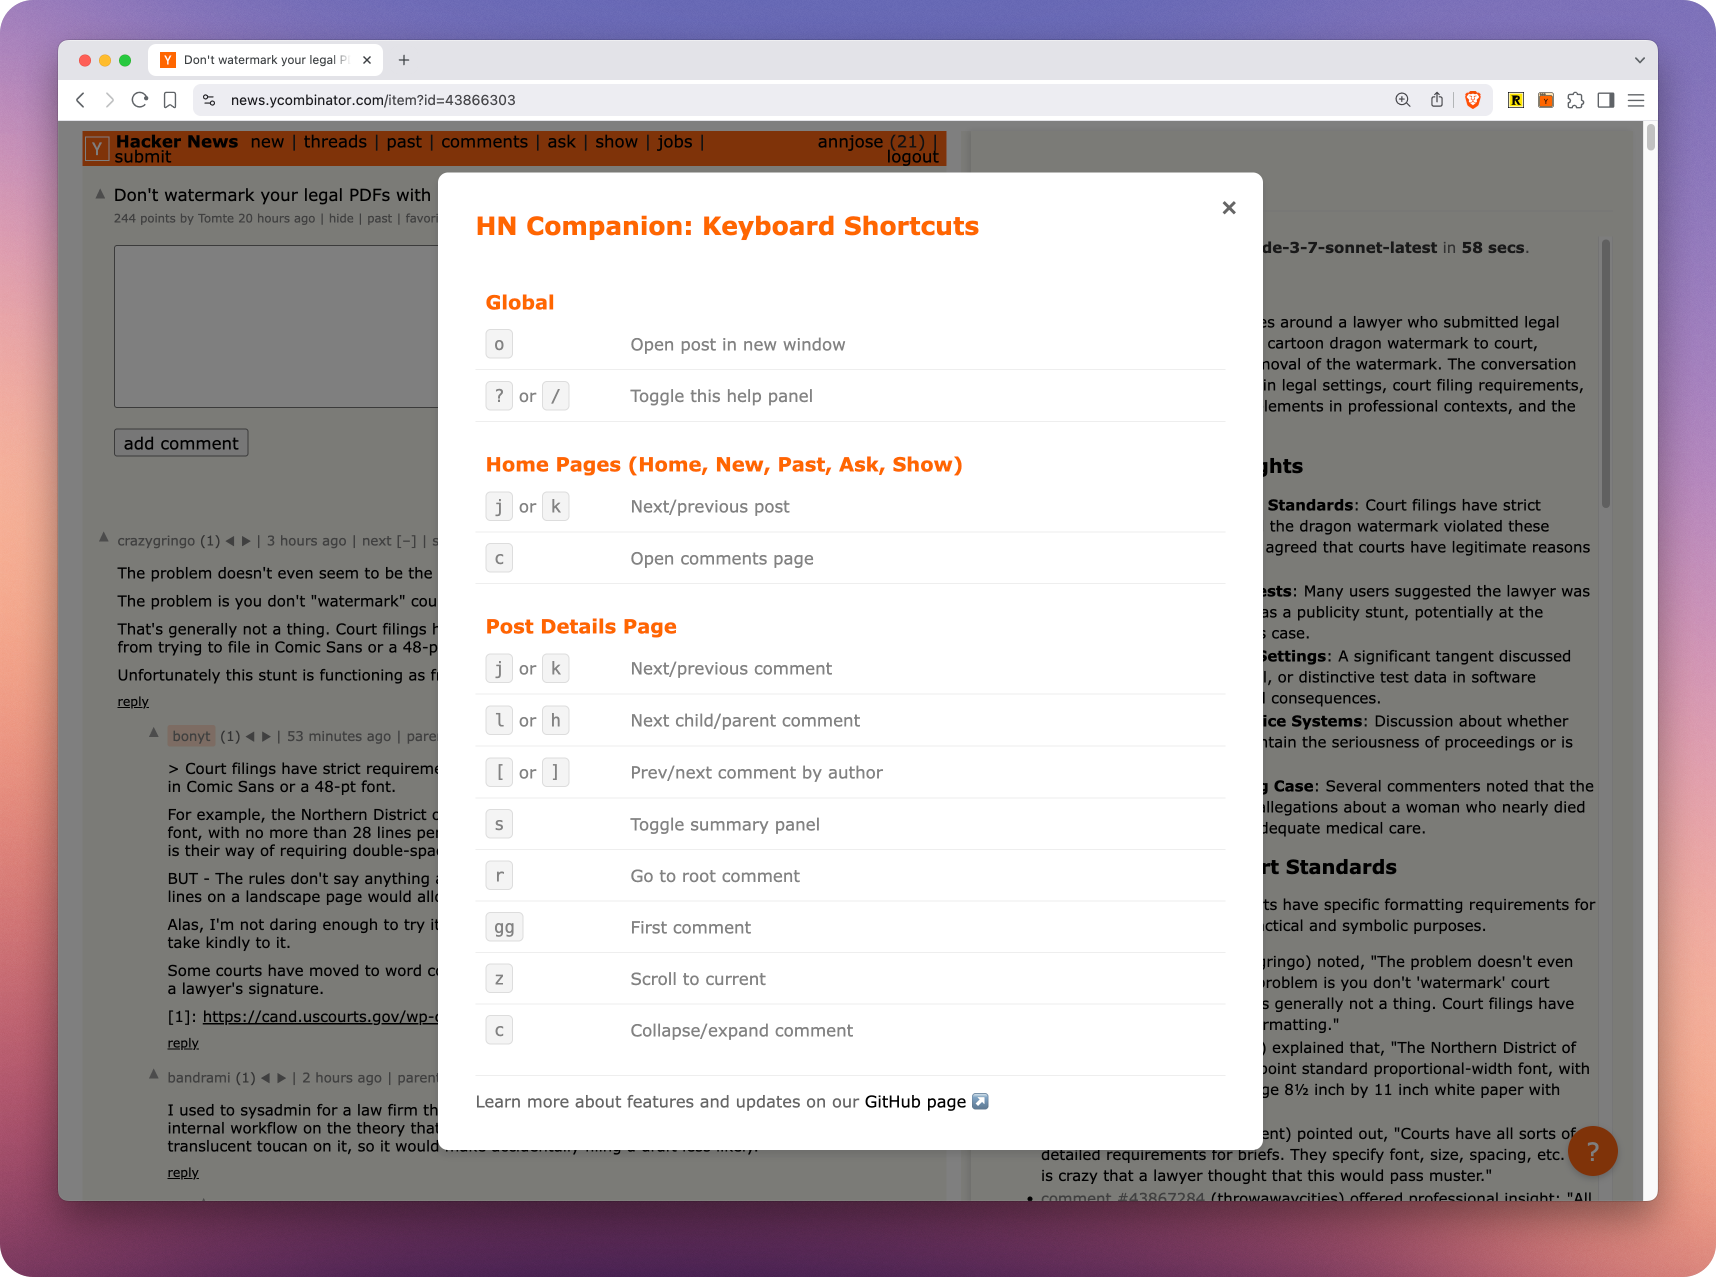Click the share icon in address bar
Screen dimensions: 1716x1277
click(1437, 100)
